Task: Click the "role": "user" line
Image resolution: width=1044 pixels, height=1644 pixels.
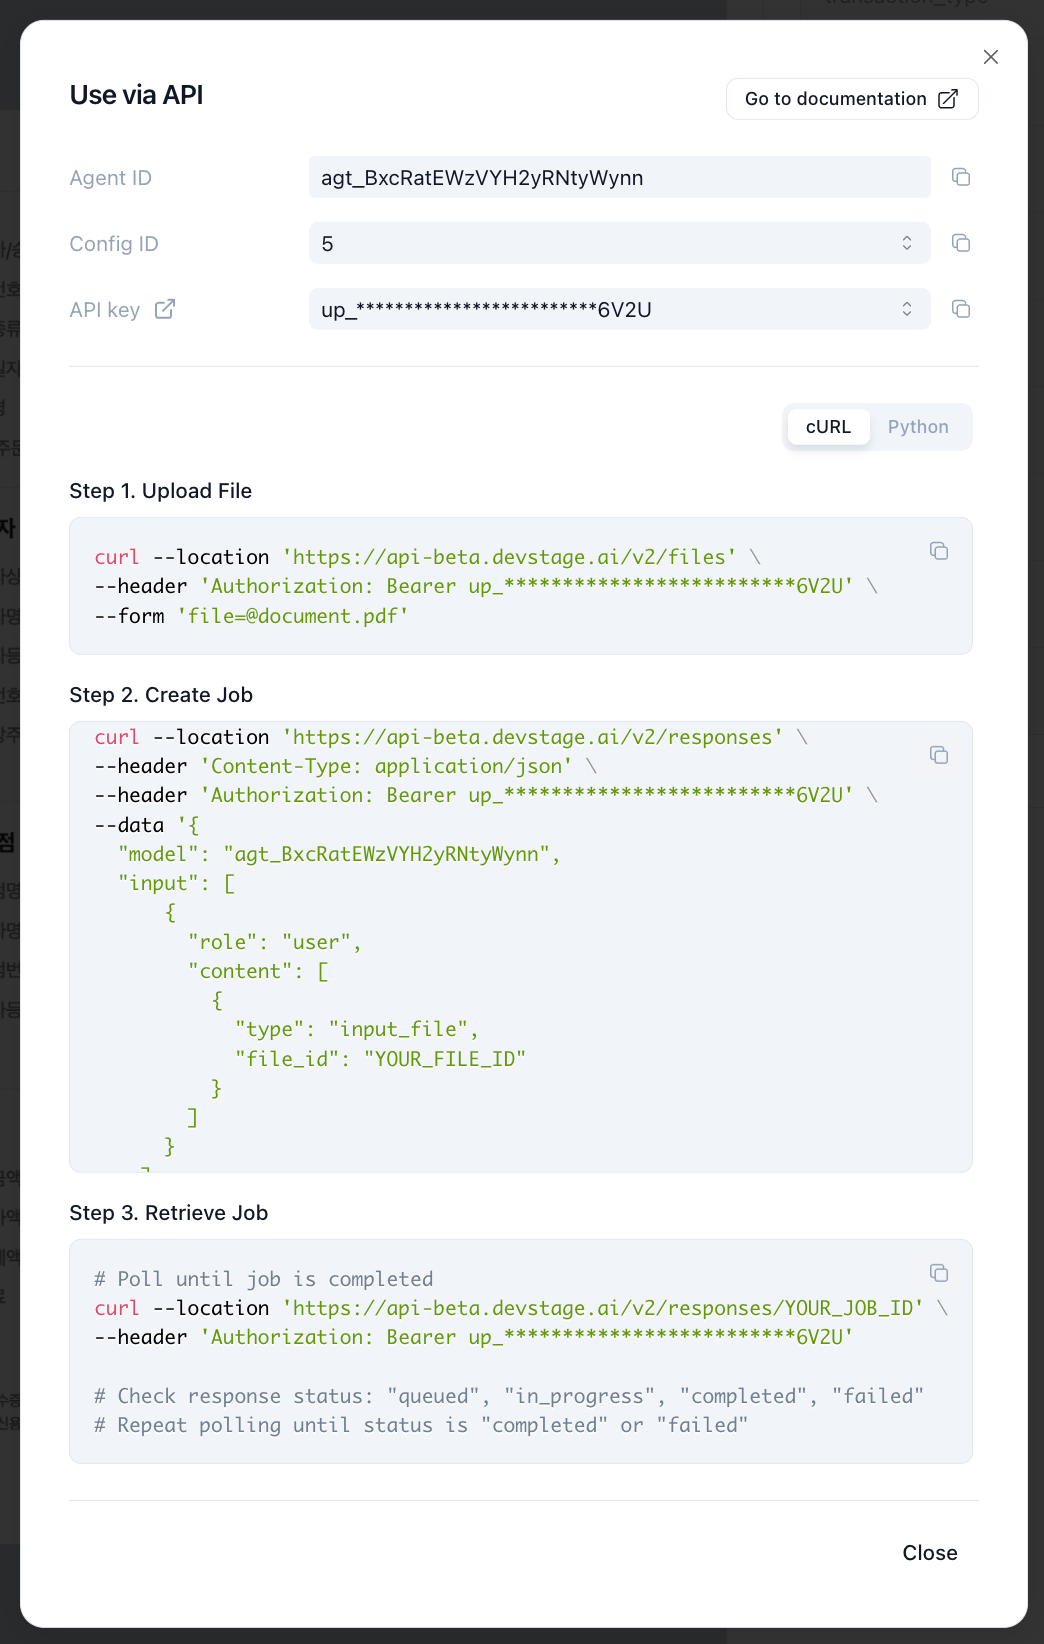Action: tap(275, 942)
